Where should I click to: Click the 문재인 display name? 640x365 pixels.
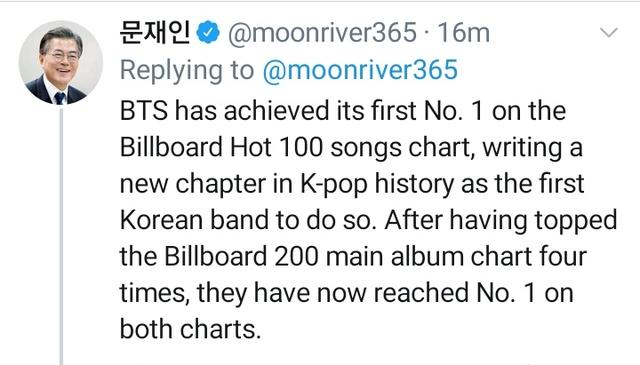coord(155,32)
